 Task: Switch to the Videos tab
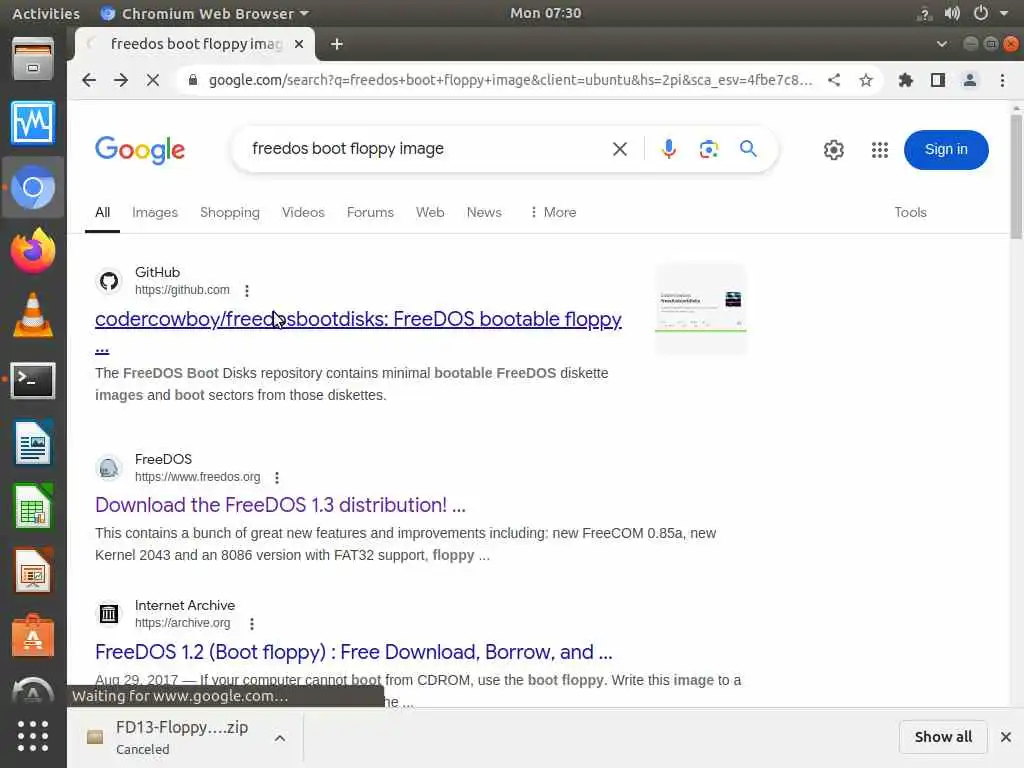click(x=303, y=212)
